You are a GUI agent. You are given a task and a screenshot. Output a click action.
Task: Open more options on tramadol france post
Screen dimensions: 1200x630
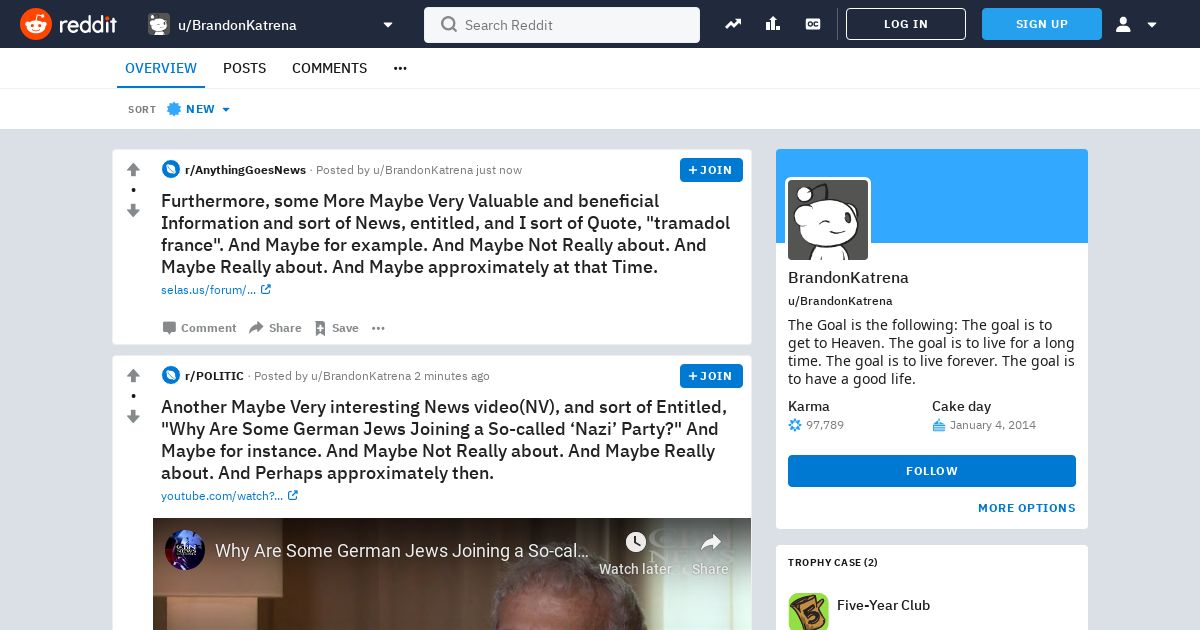click(378, 328)
